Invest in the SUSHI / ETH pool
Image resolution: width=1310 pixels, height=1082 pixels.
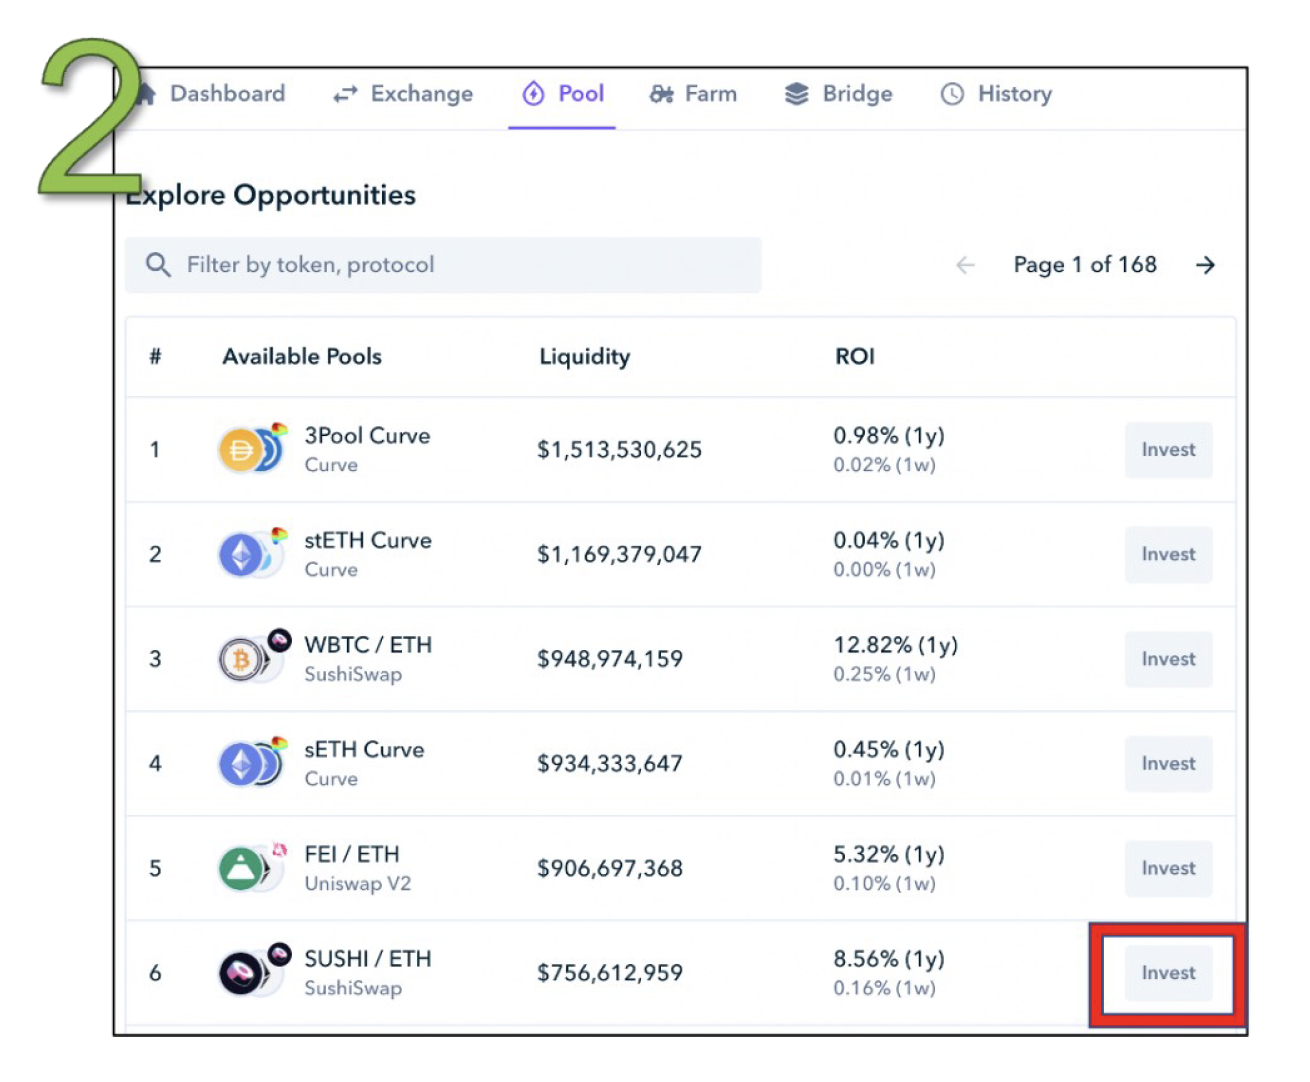click(1167, 973)
